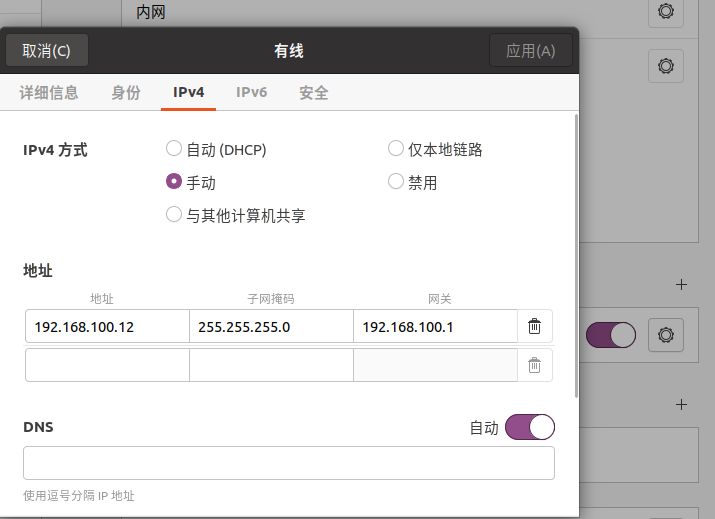The width and height of the screenshot is (715, 519).
Task: Open the IPv6 tab
Action: point(251,93)
